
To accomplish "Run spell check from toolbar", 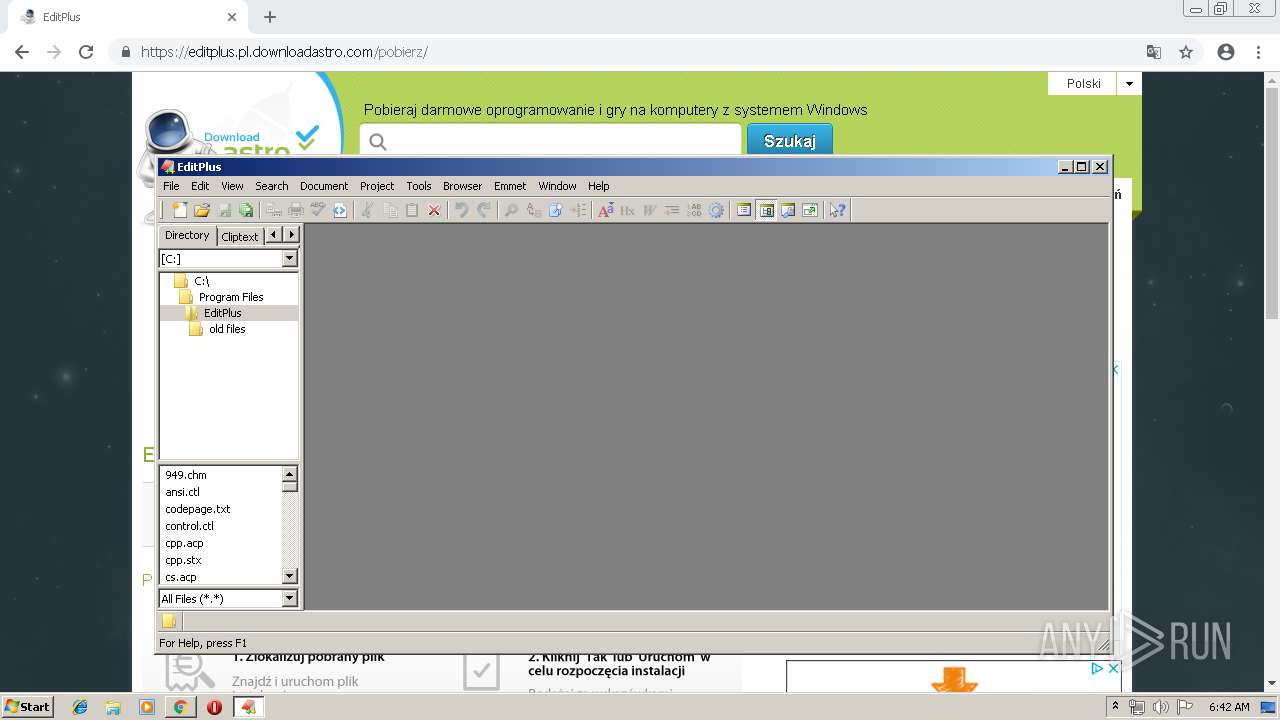I will 318,210.
